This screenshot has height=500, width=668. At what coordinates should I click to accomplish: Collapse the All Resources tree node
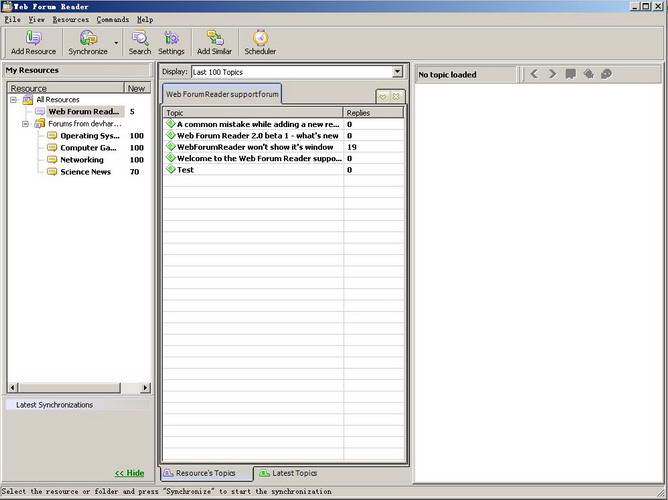pyautogui.click(x=14, y=100)
